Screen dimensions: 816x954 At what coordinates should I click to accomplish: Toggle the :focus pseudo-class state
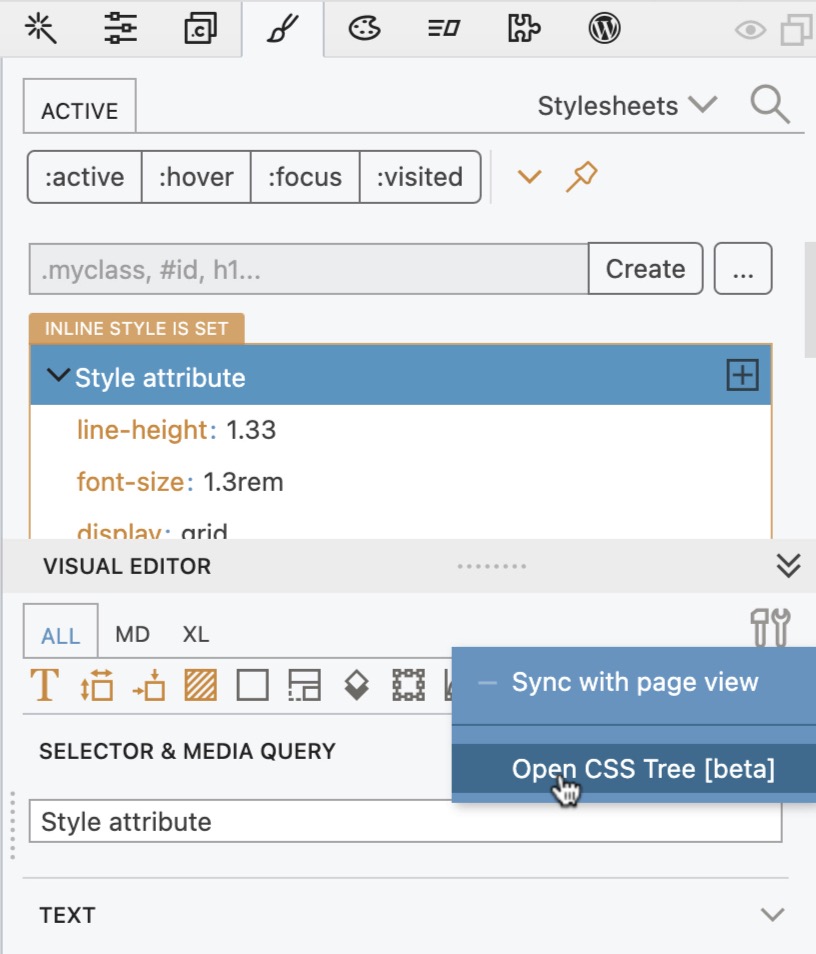[305, 177]
